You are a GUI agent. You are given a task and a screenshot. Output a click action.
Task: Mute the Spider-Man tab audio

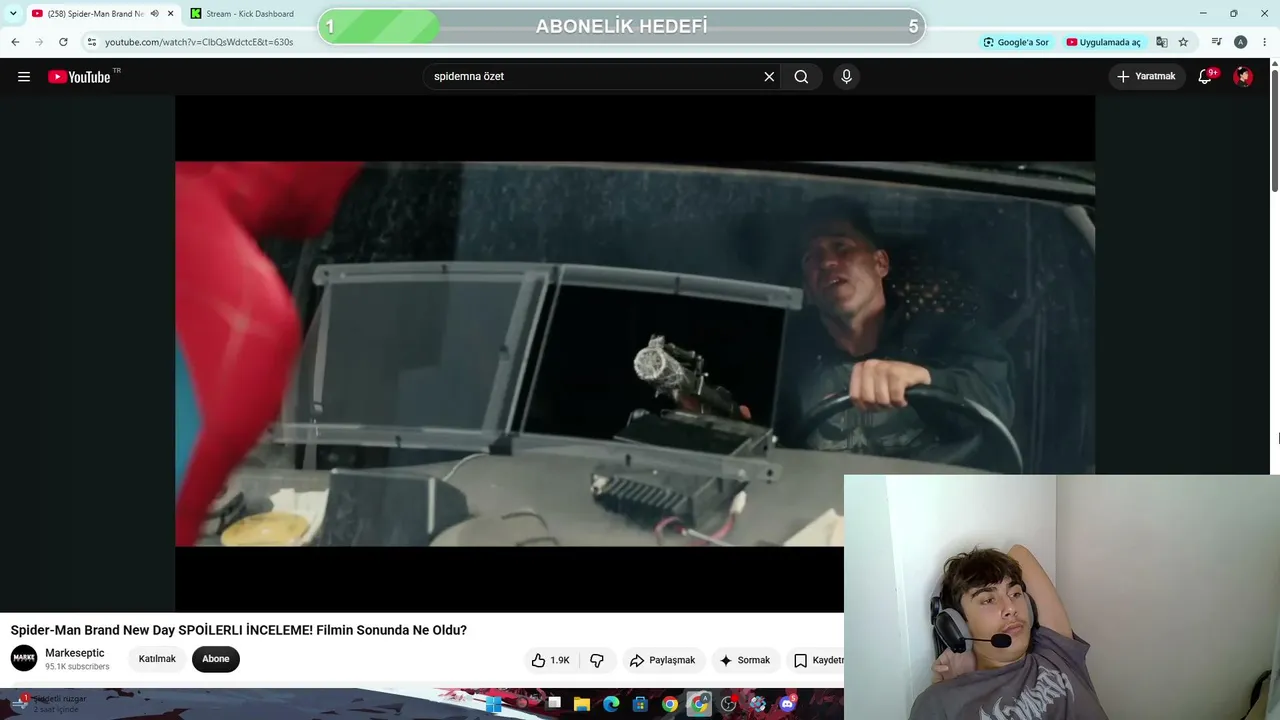[x=154, y=14]
